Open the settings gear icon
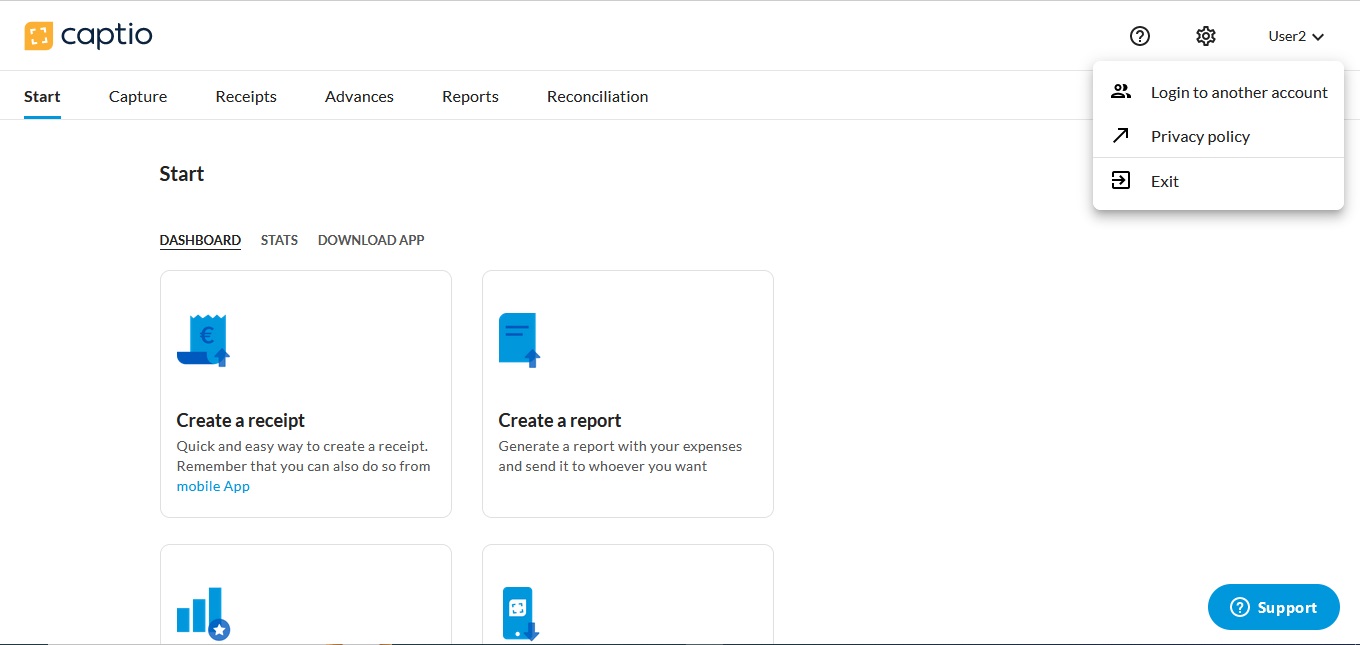This screenshot has height=645, width=1360. (1206, 36)
